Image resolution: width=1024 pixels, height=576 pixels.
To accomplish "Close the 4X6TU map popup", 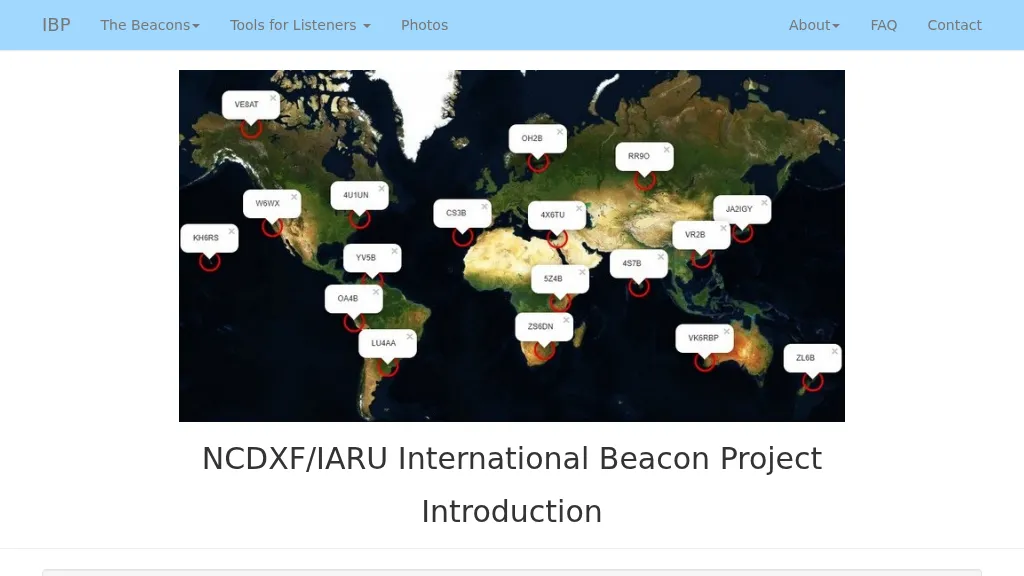I will click(579, 208).
